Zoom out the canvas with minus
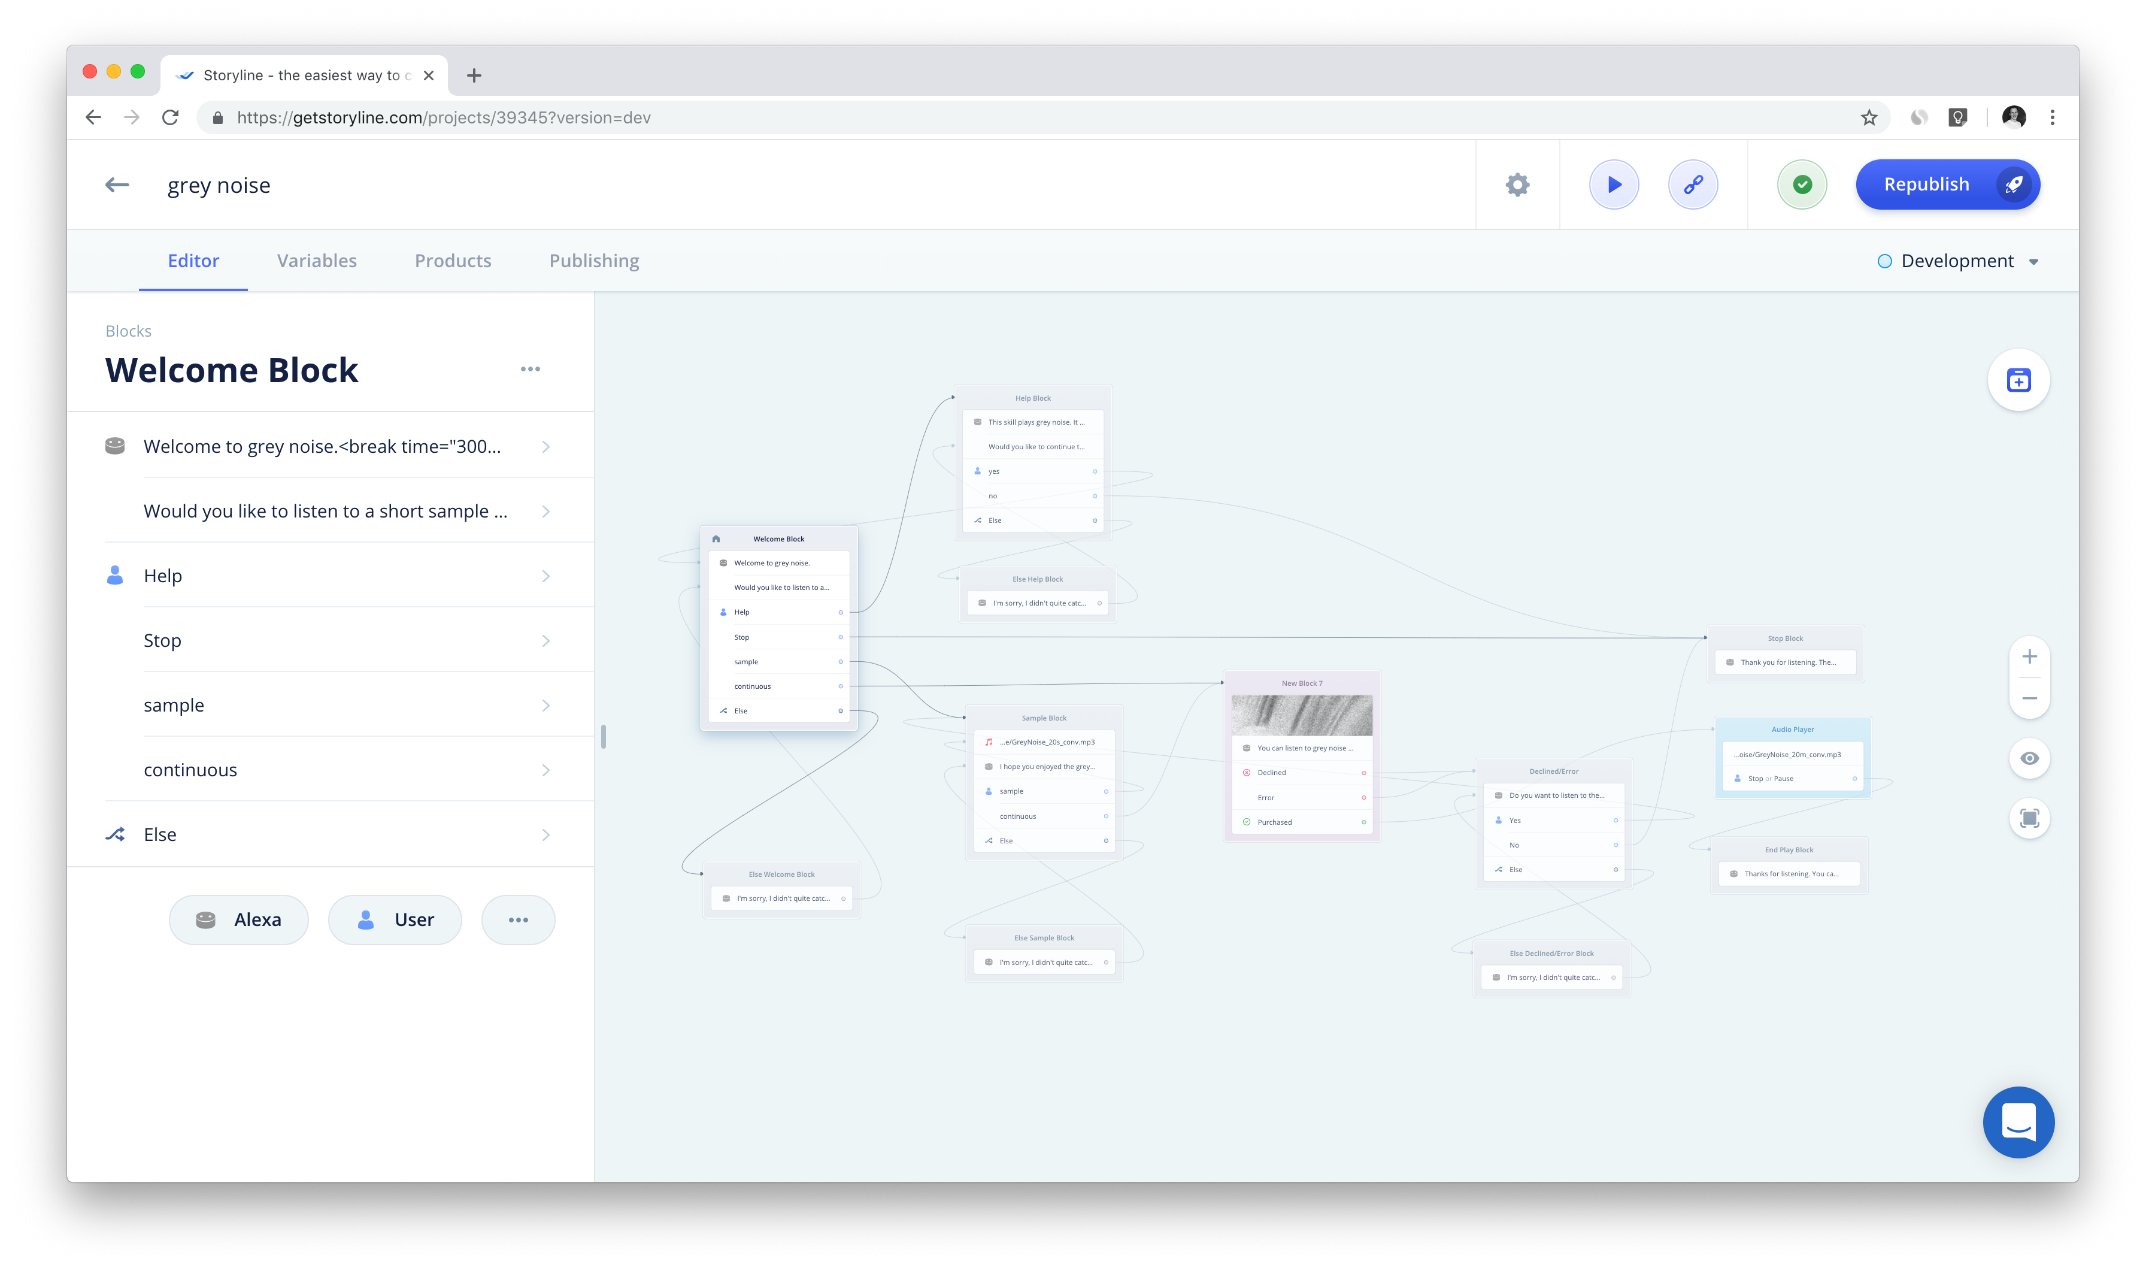 [x=2029, y=698]
